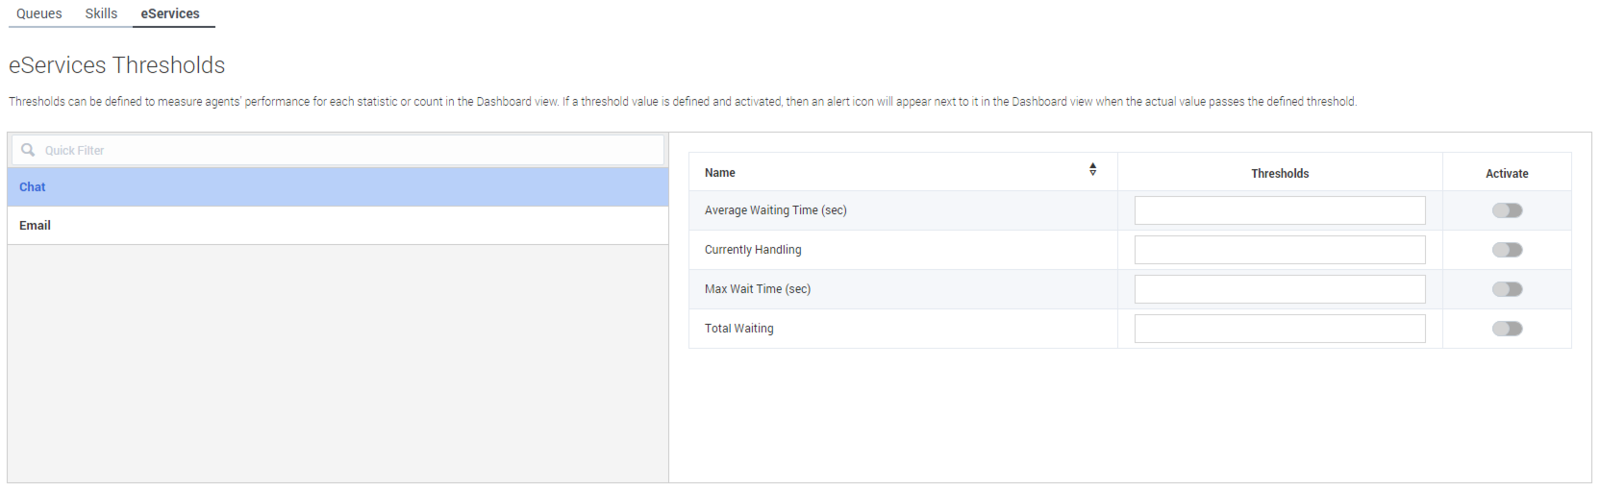Activate the Currently Handling threshold switch

click(x=1506, y=250)
